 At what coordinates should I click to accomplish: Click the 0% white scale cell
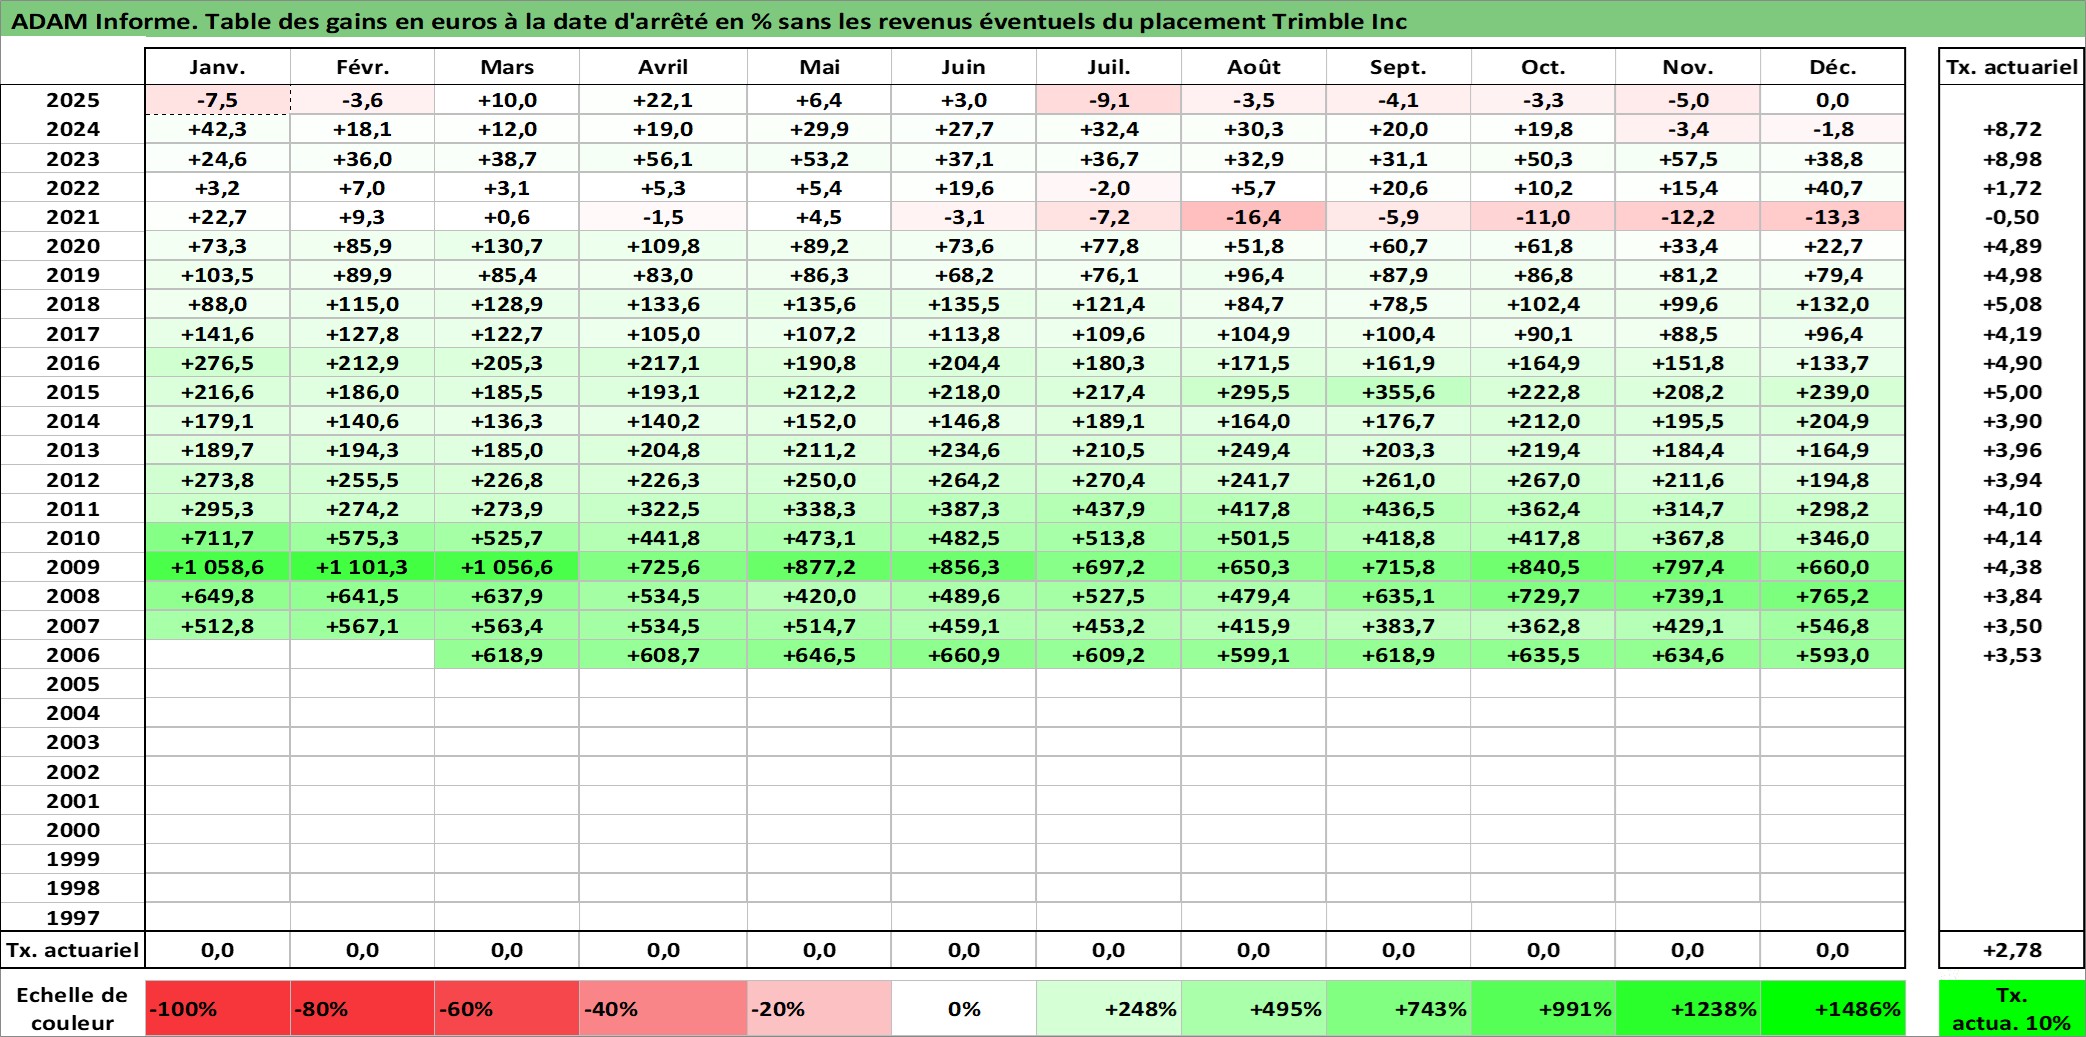(x=963, y=1008)
